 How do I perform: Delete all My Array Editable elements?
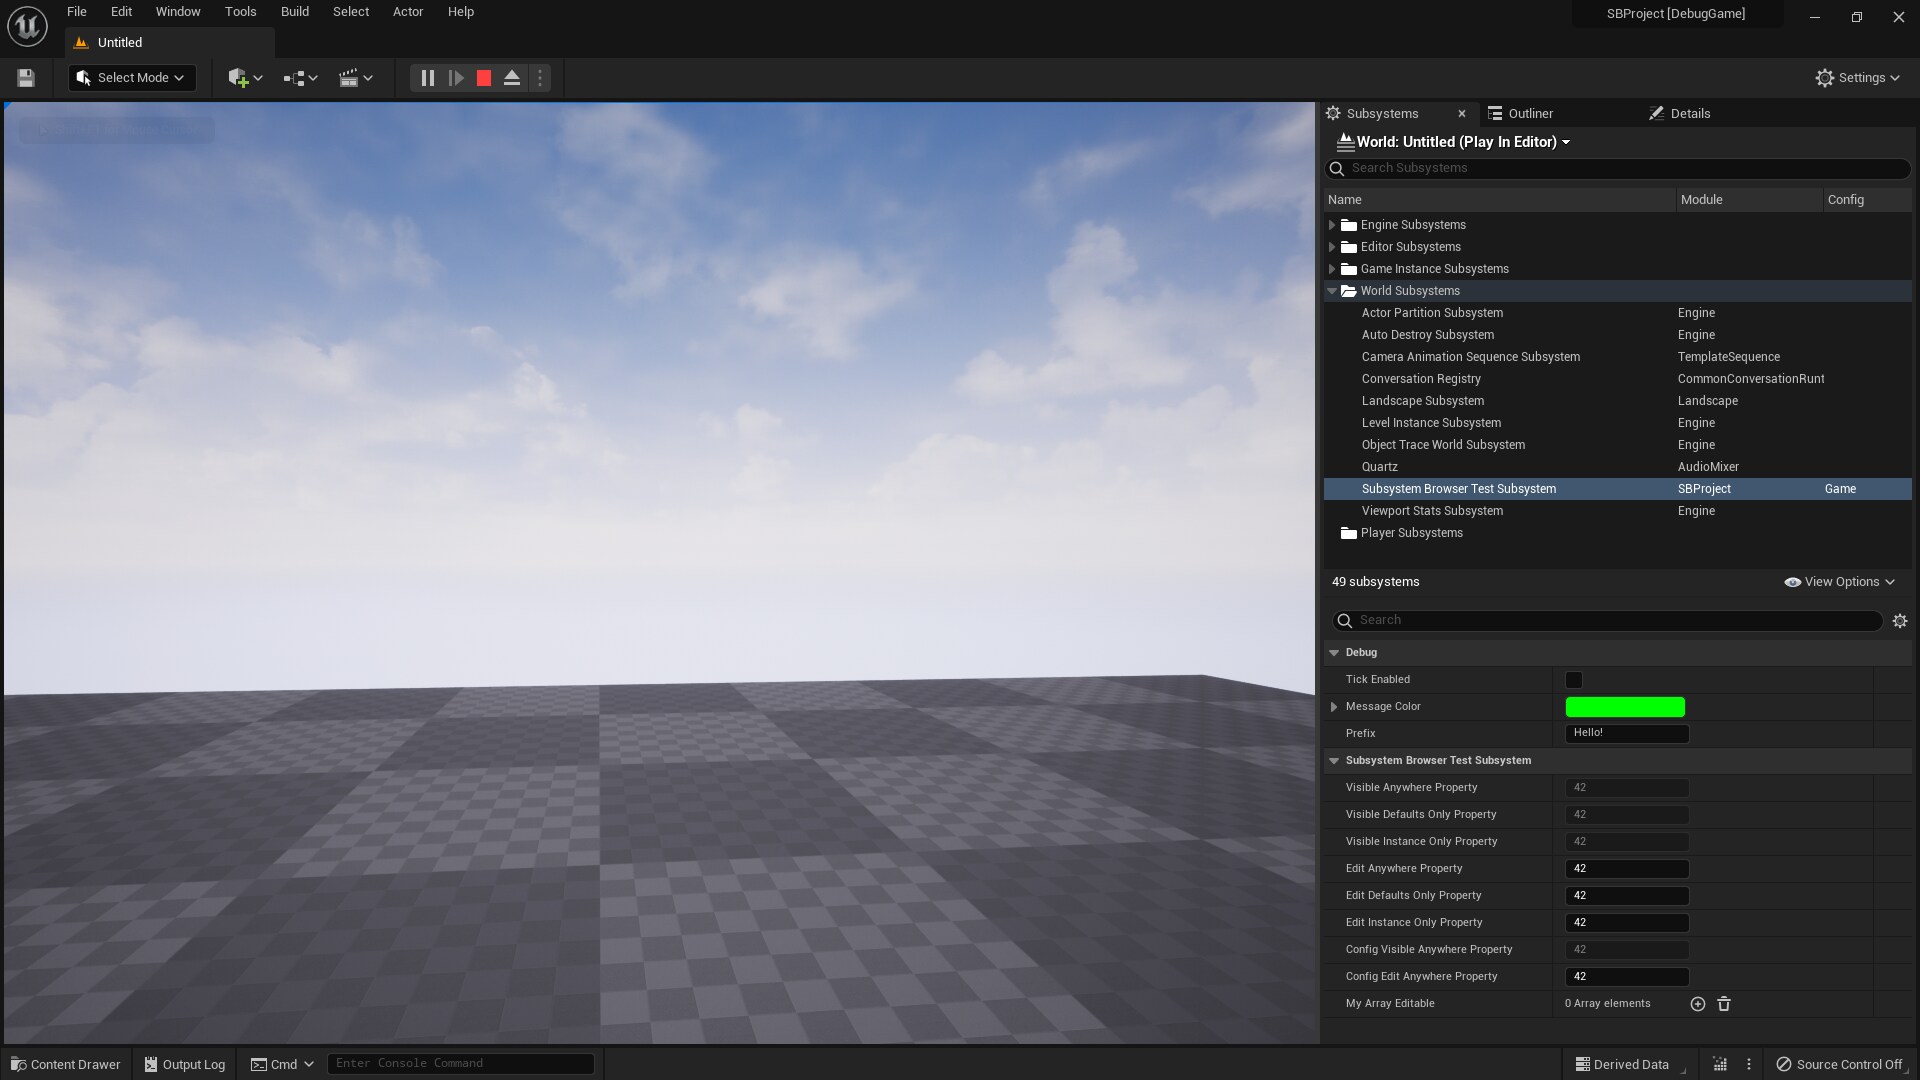tap(1724, 1004)
